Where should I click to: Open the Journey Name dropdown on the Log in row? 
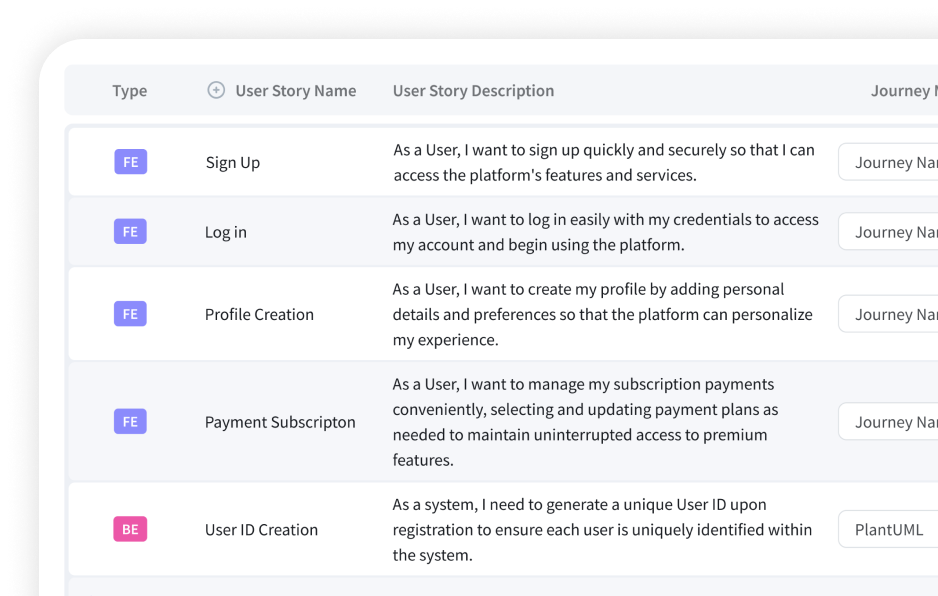click(888, 231)
